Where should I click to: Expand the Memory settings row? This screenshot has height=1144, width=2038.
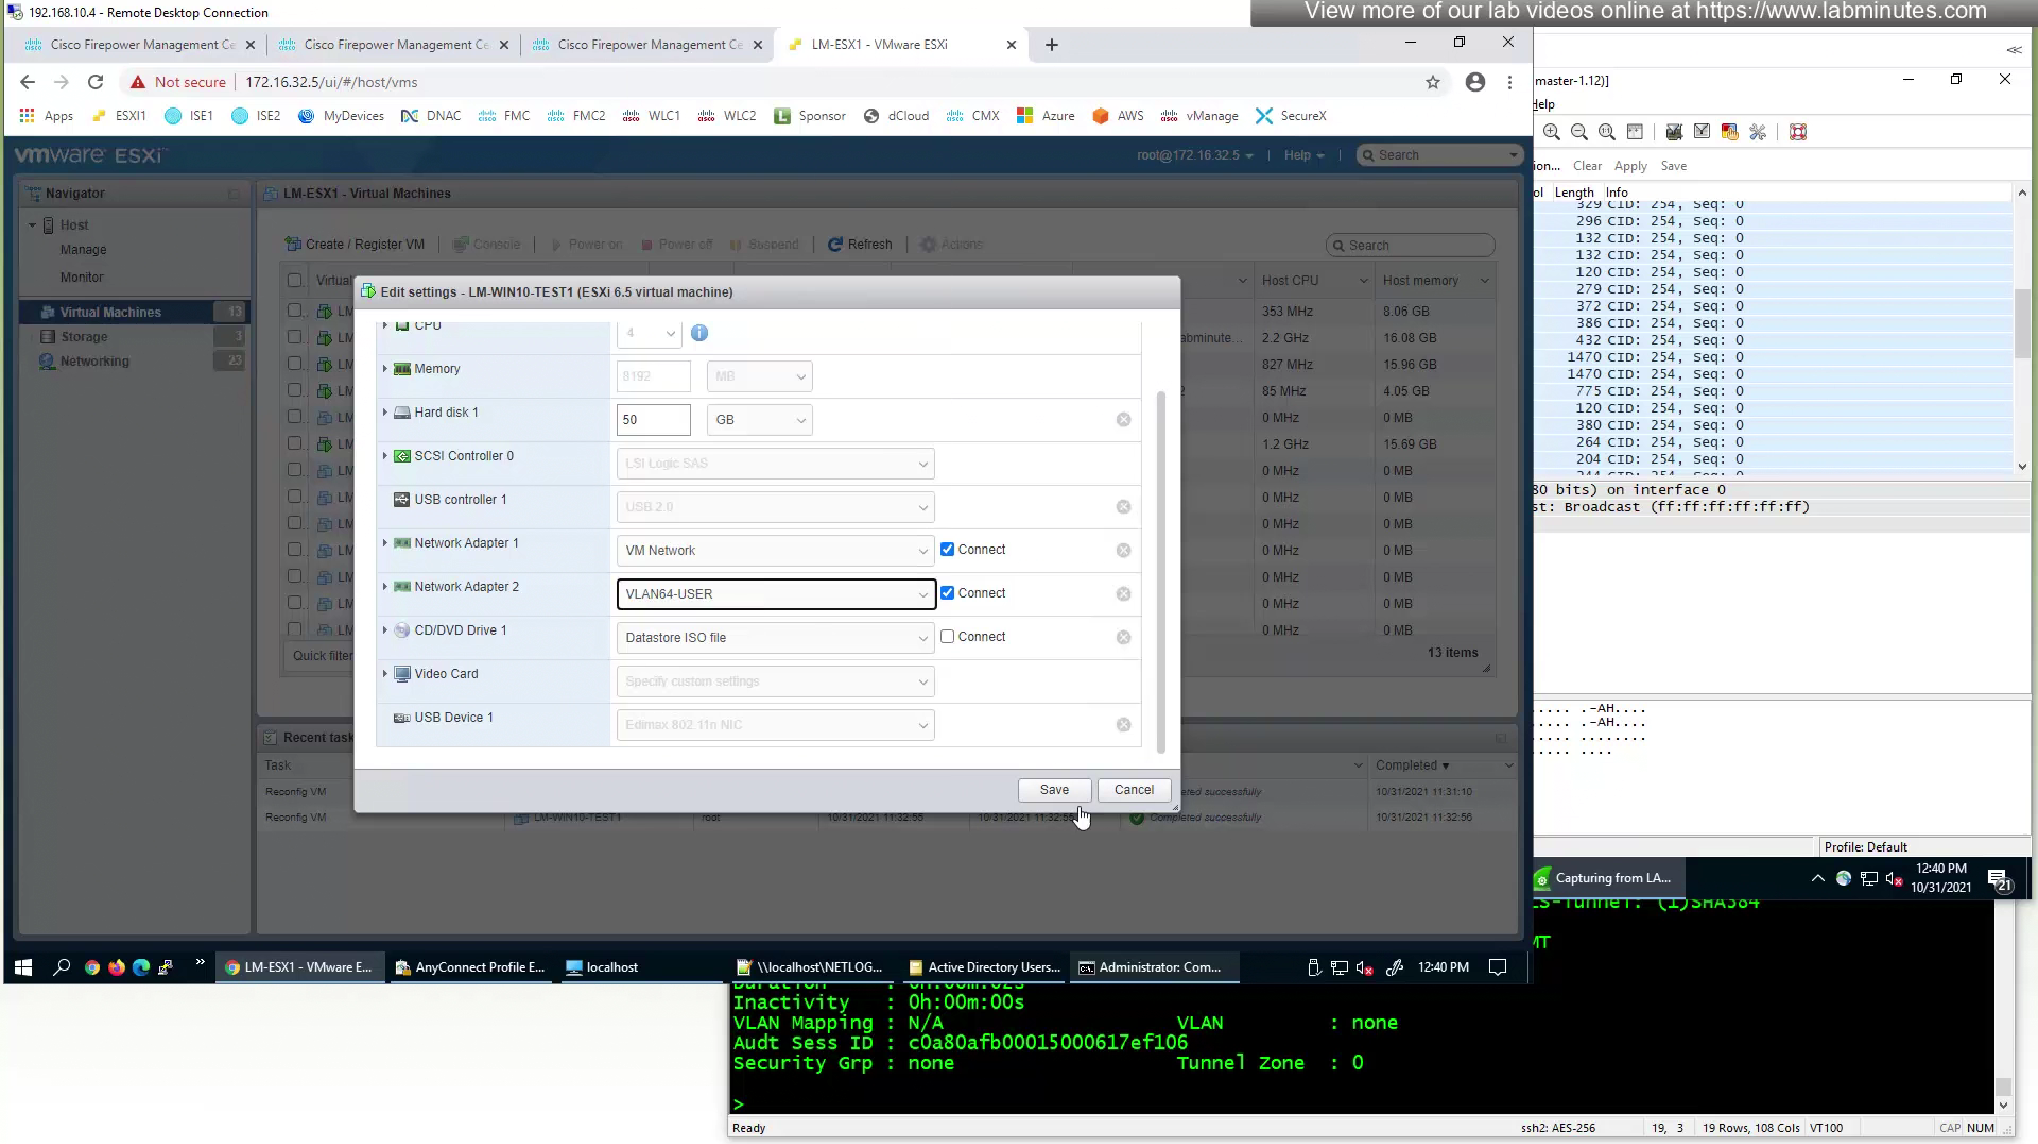click(x=384, y=369)
